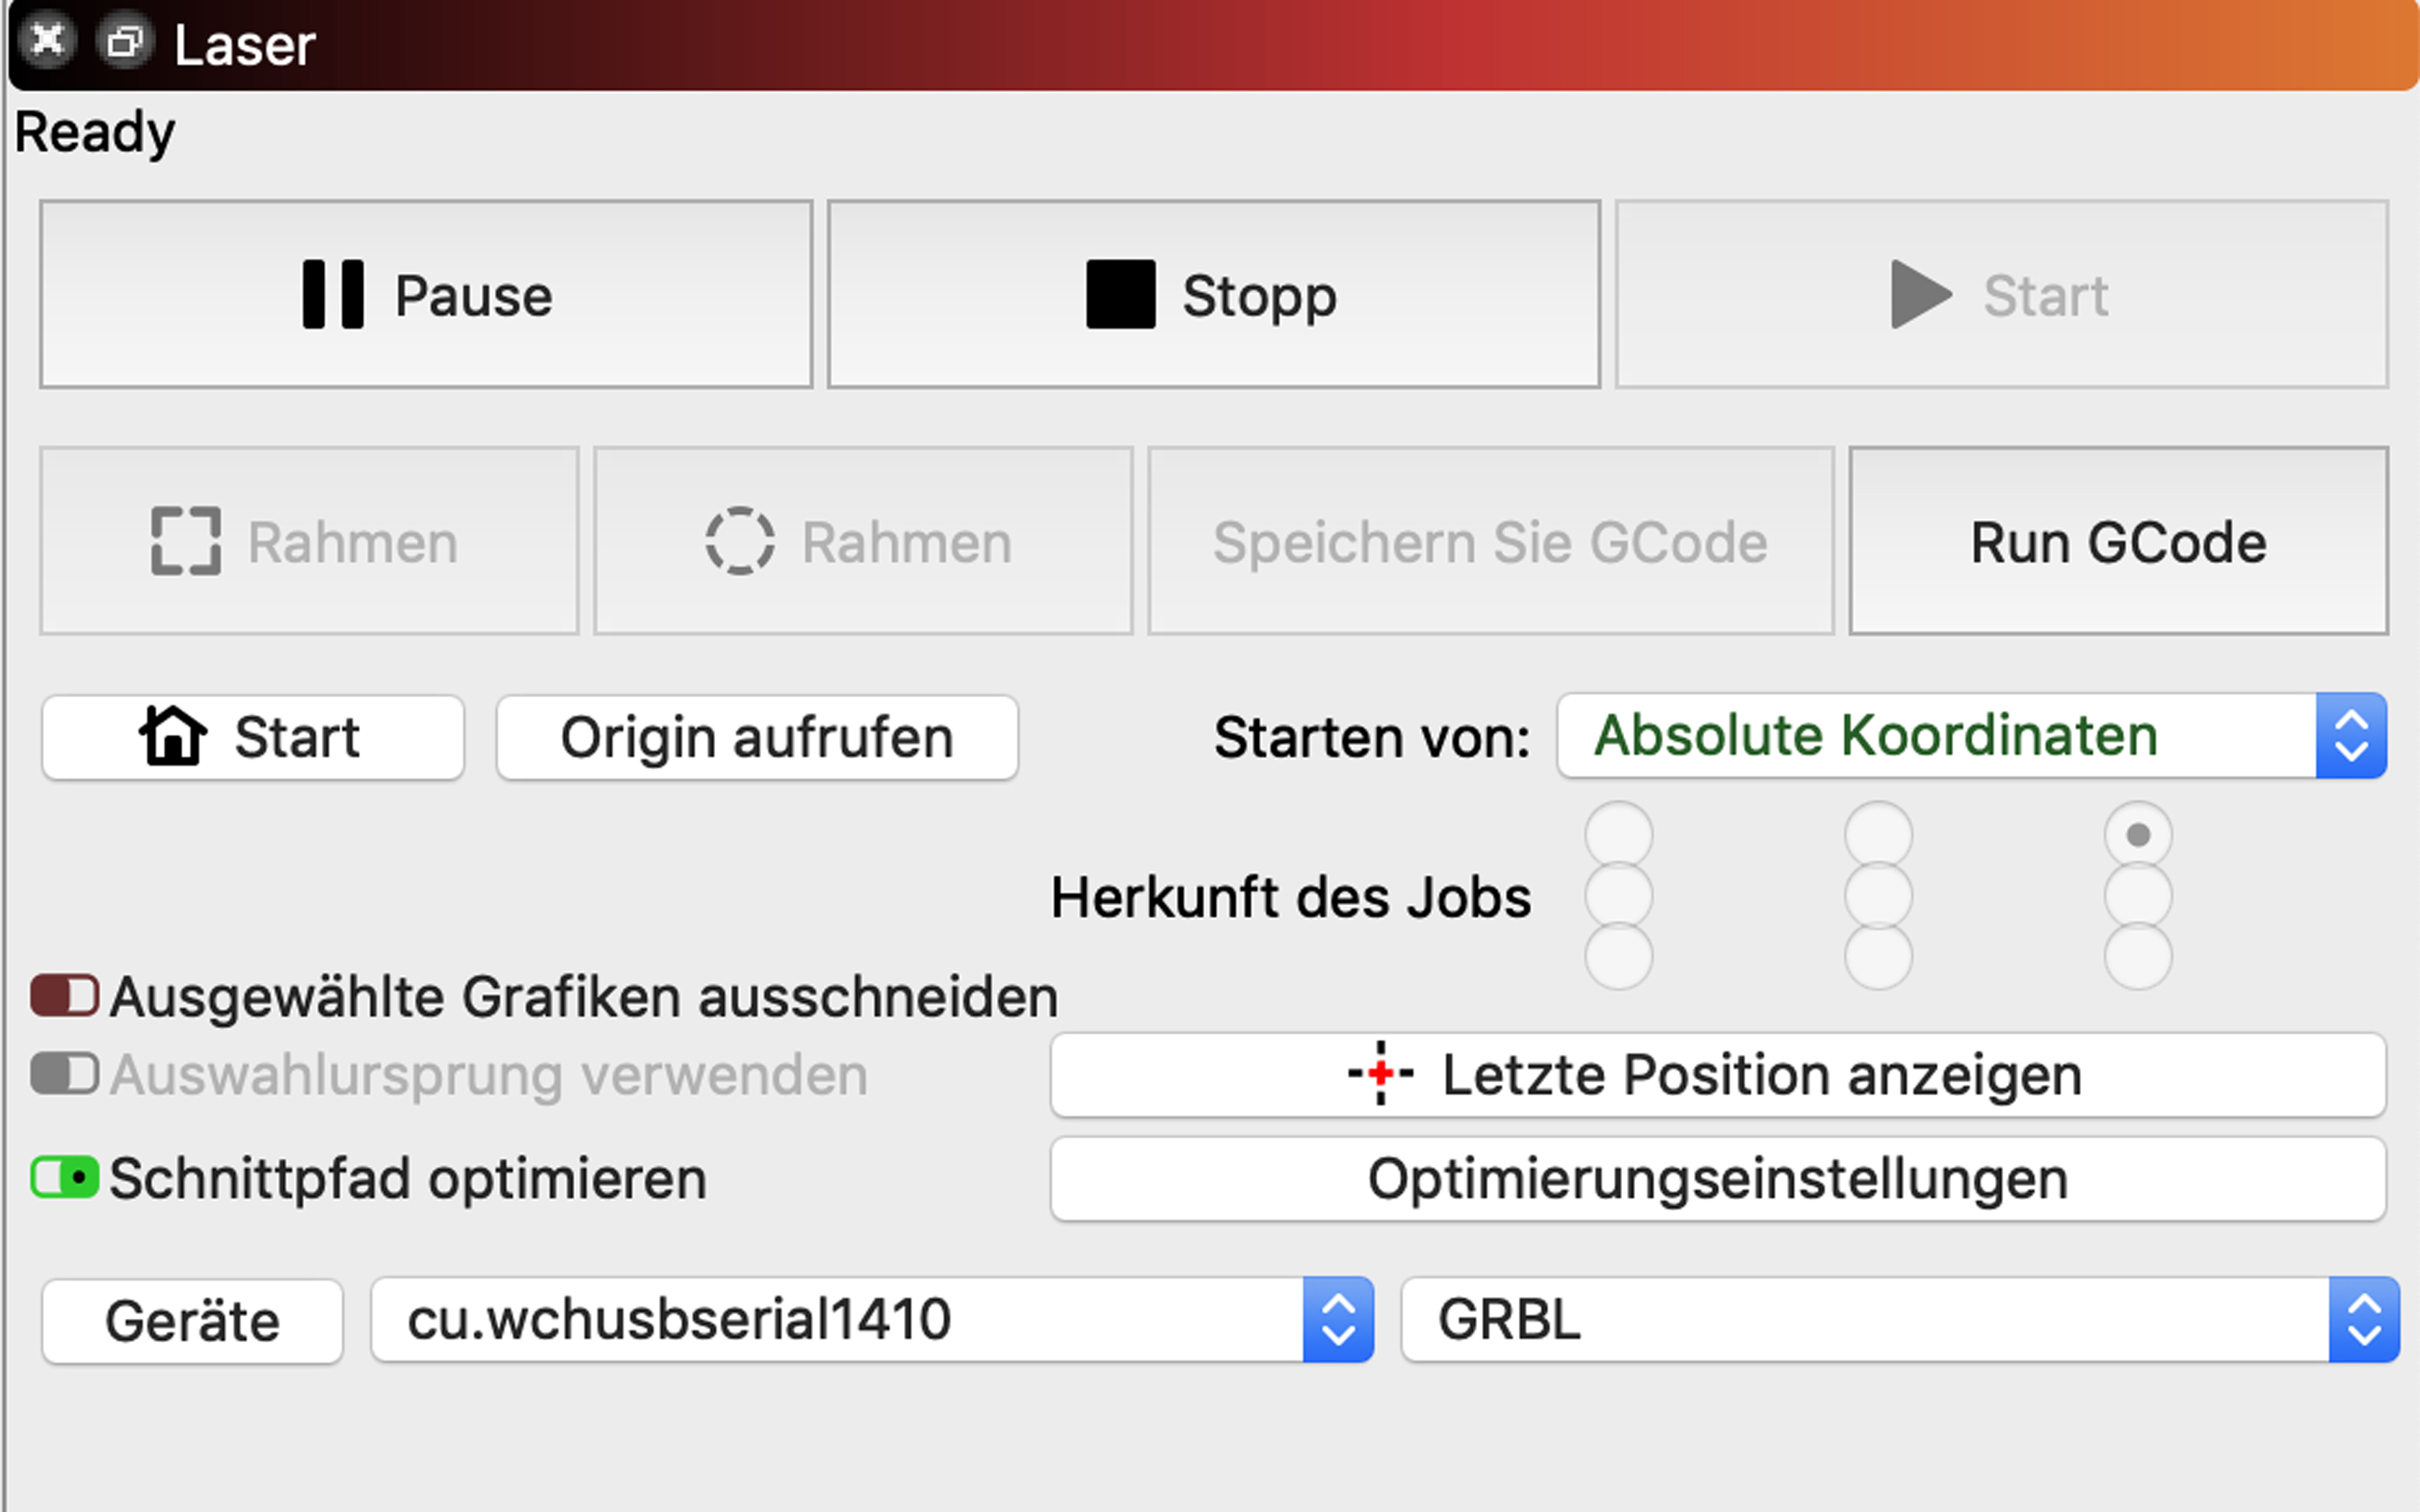
Task: Close the Laser panel
Action: pyautogui.click(x=47, y=41)
